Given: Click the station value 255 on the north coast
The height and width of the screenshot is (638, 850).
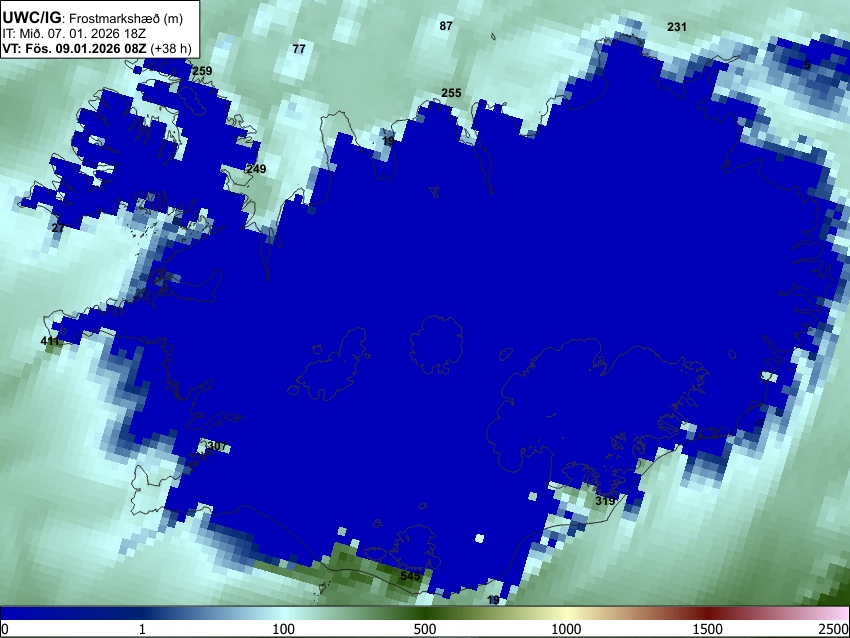Looking at the screenshot, I should point(451,93).
